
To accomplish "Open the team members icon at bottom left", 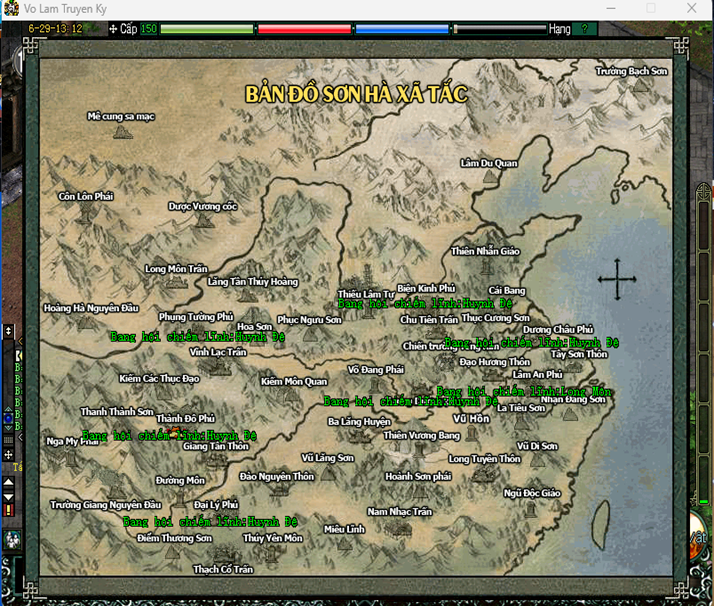I will 11,540.
